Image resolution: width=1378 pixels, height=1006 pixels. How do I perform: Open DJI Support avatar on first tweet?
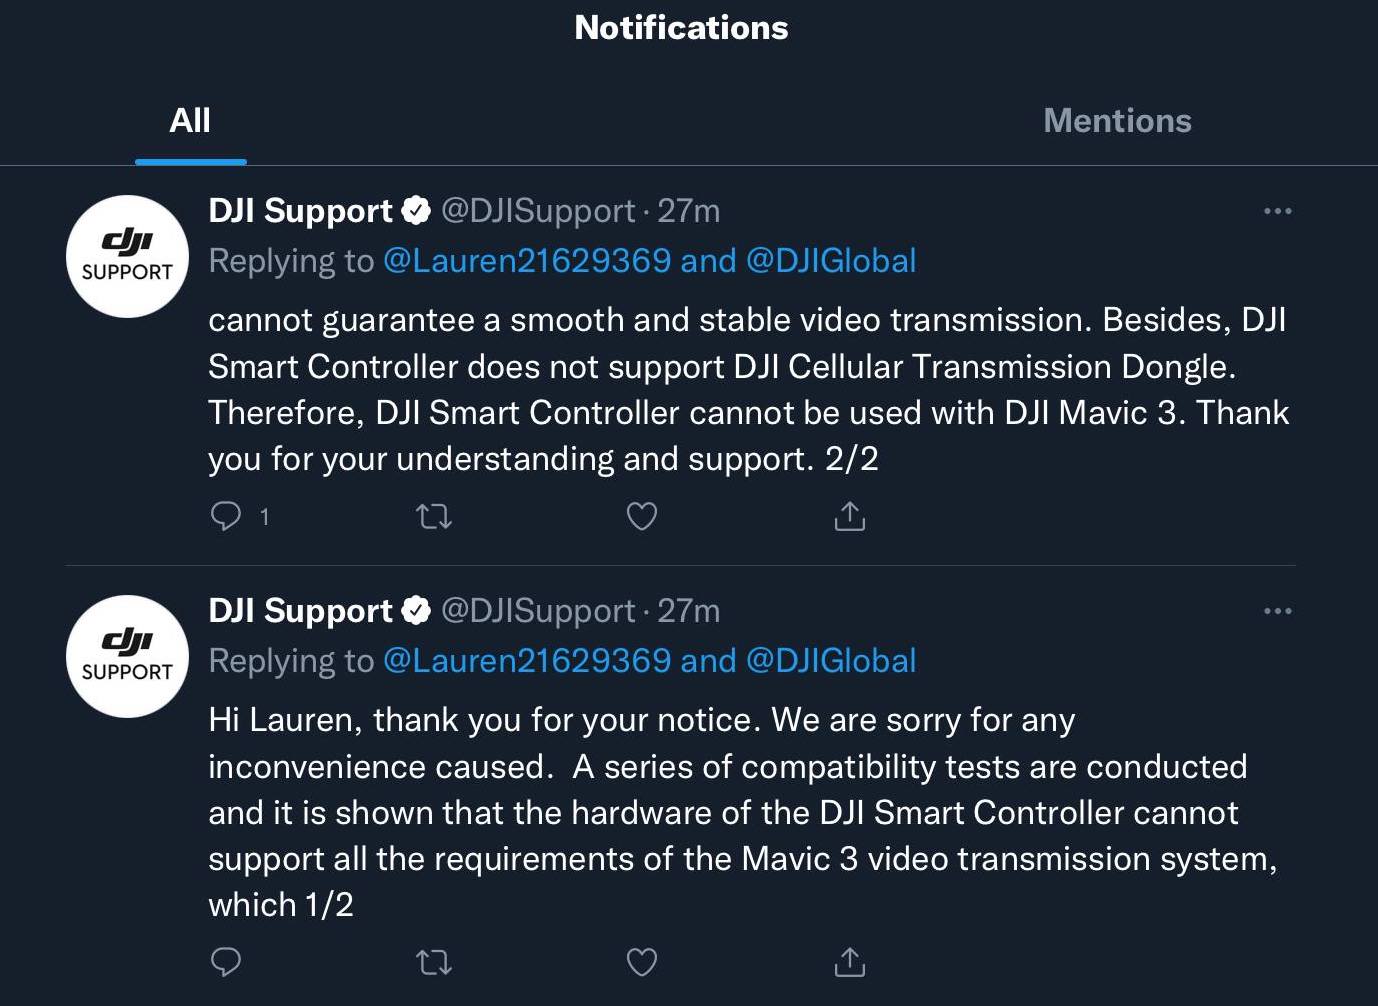tap(127, 256)
